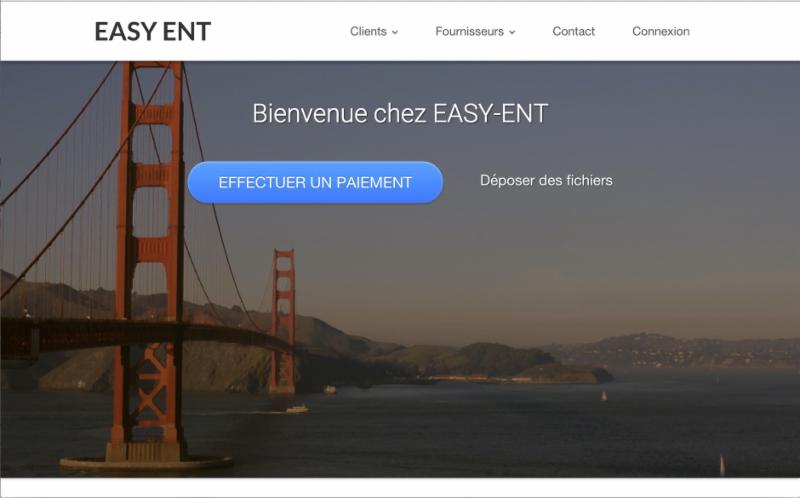Viewport: 800px width, 498px height.
Task: Select the Bienvenue chez EASY-ENT heading
Action: [x=400, y=113]
